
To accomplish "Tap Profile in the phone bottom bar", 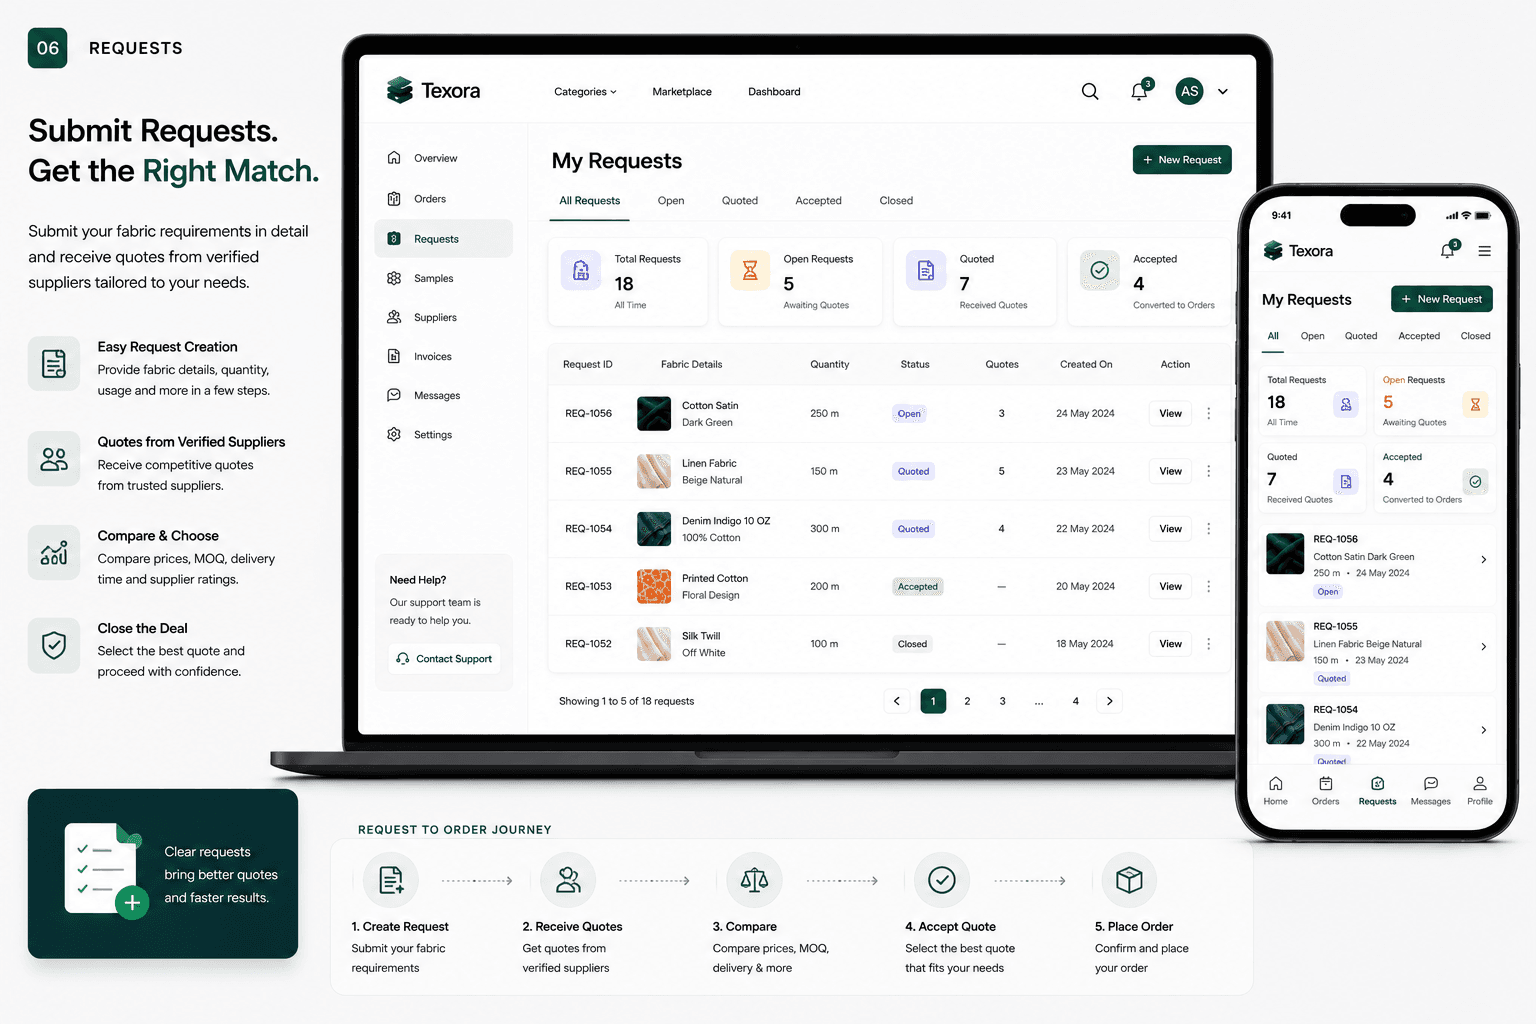I will (1480, 790).
